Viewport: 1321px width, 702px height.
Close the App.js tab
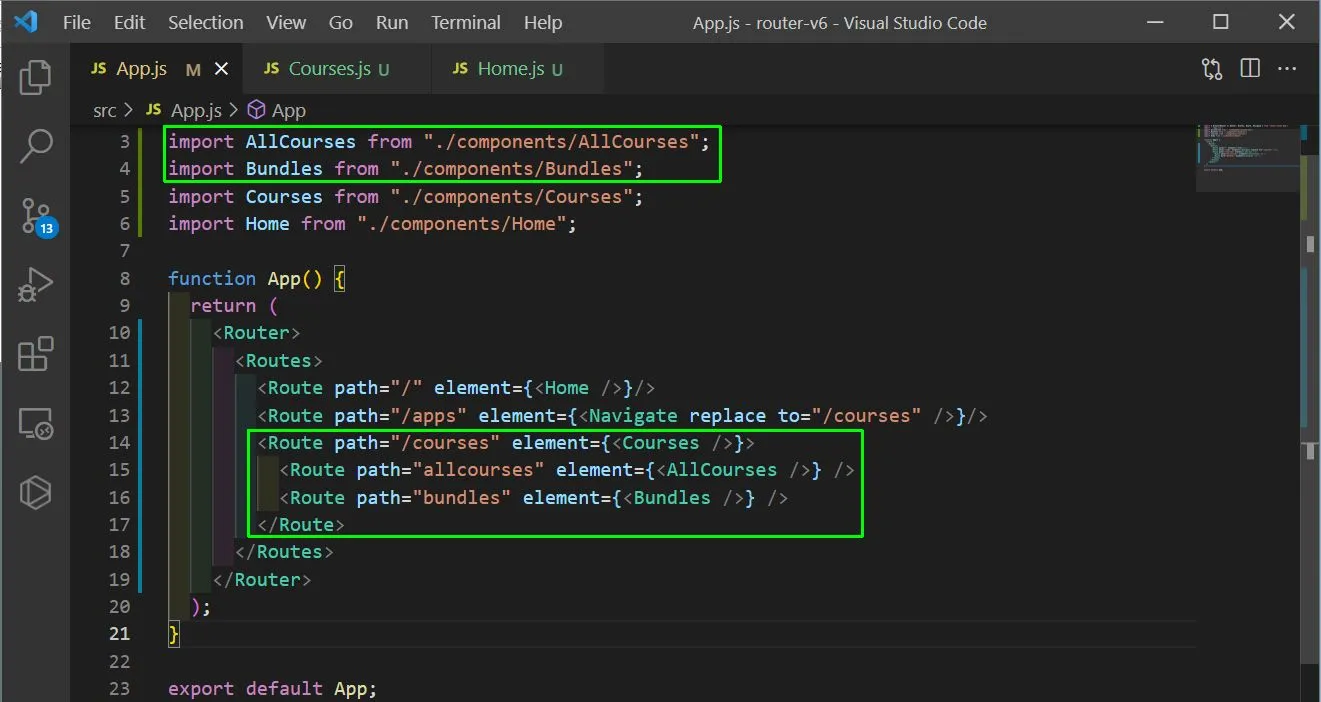coord(222,68)
